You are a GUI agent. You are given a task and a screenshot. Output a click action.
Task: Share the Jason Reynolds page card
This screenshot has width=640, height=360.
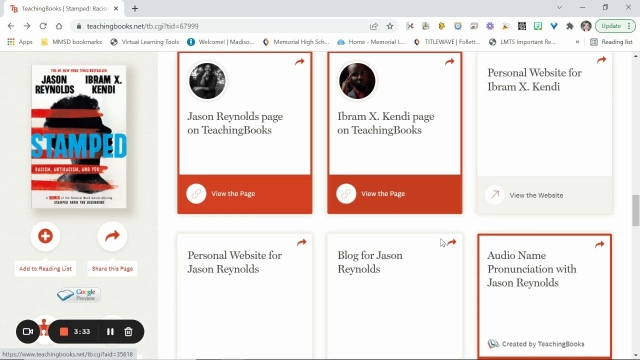coord(300,62)
